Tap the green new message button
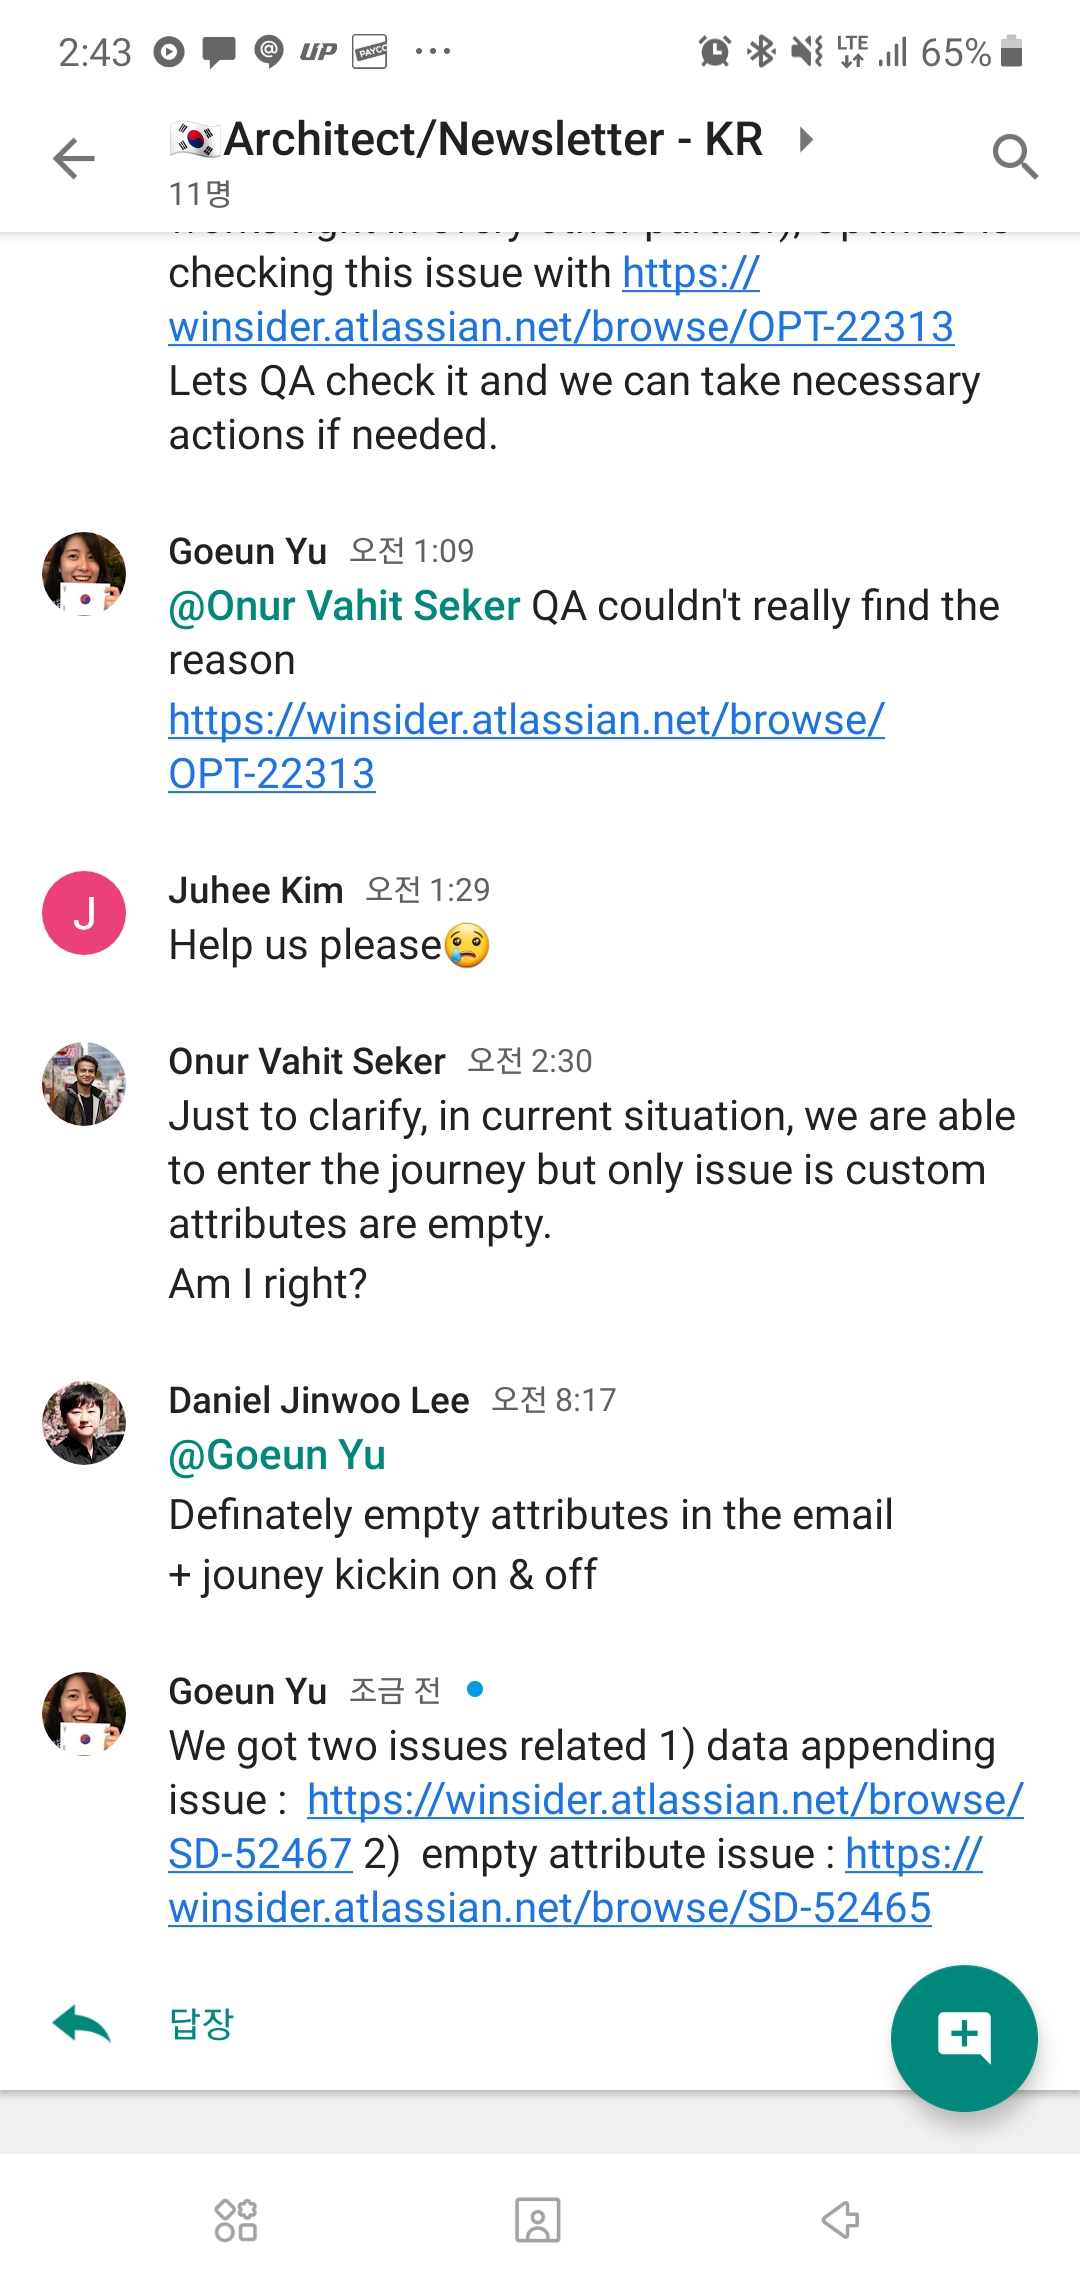Viewport: 1080px width, 2280px height. click(x=964, y=2037)
